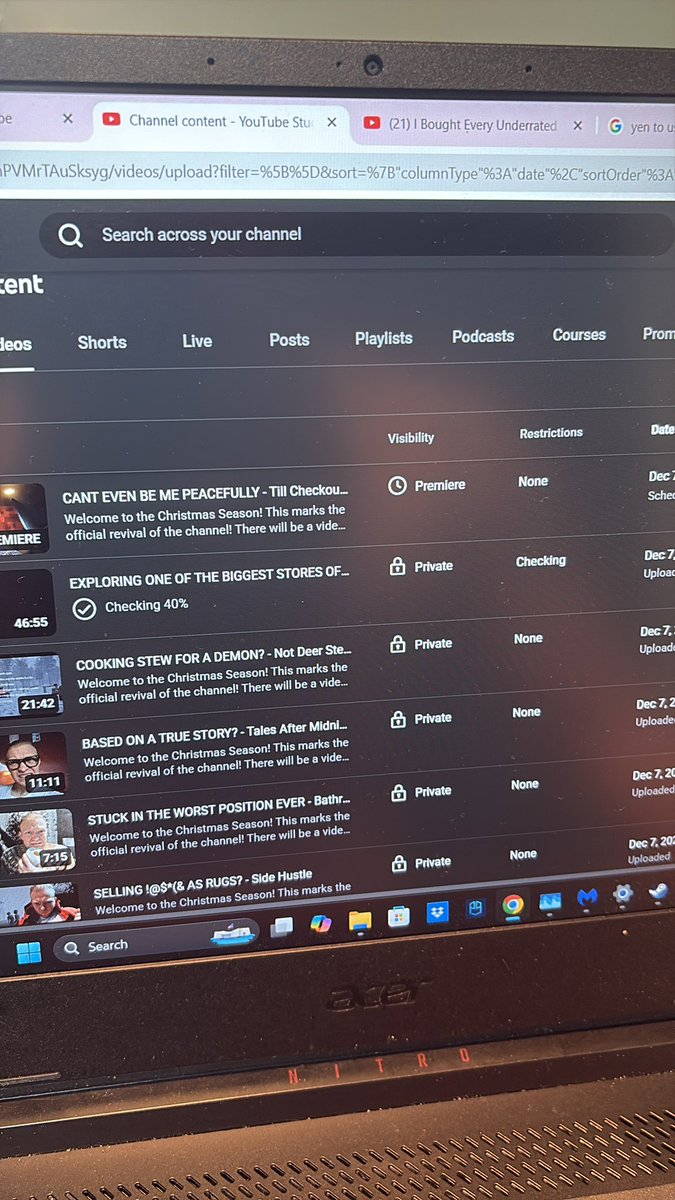Open Private visibility menu for STUCK IN THE WORST POSITION
Screen dimensions: 675x1200
tap(421, 792)
